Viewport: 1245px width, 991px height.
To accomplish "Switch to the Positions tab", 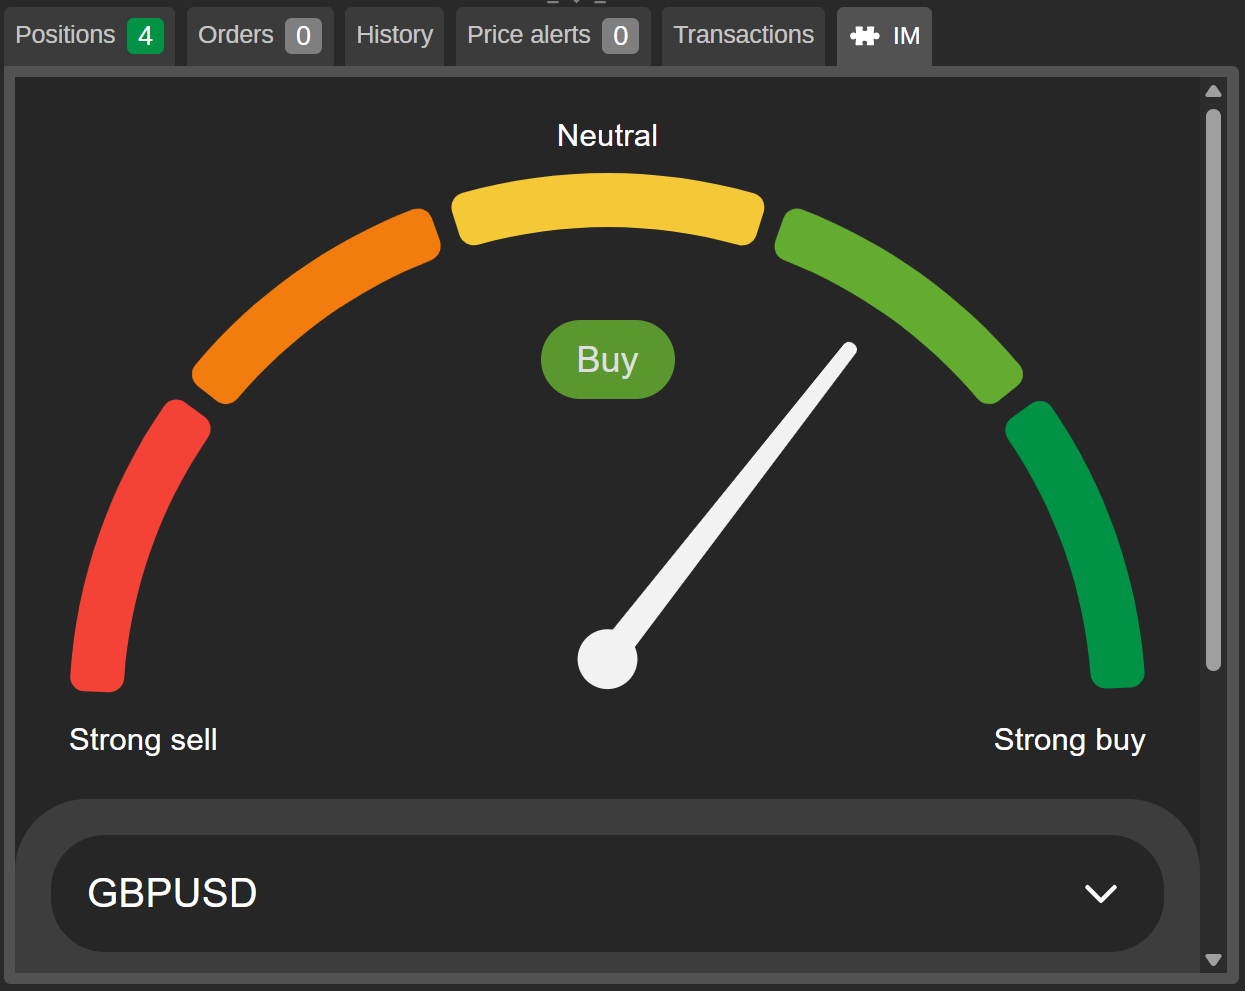I will pyautogui.click(x=66, y=36).
